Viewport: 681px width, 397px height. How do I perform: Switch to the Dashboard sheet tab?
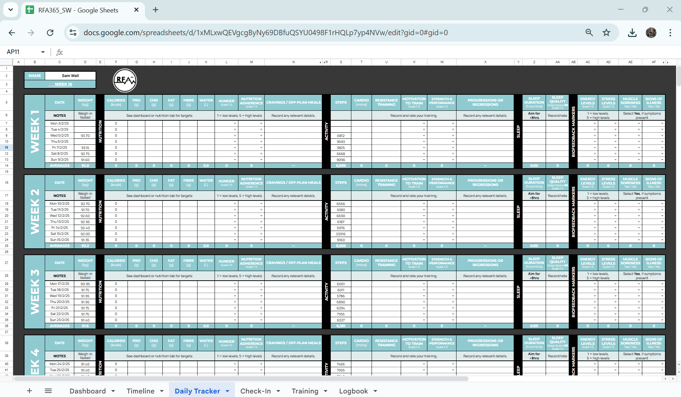87,391
